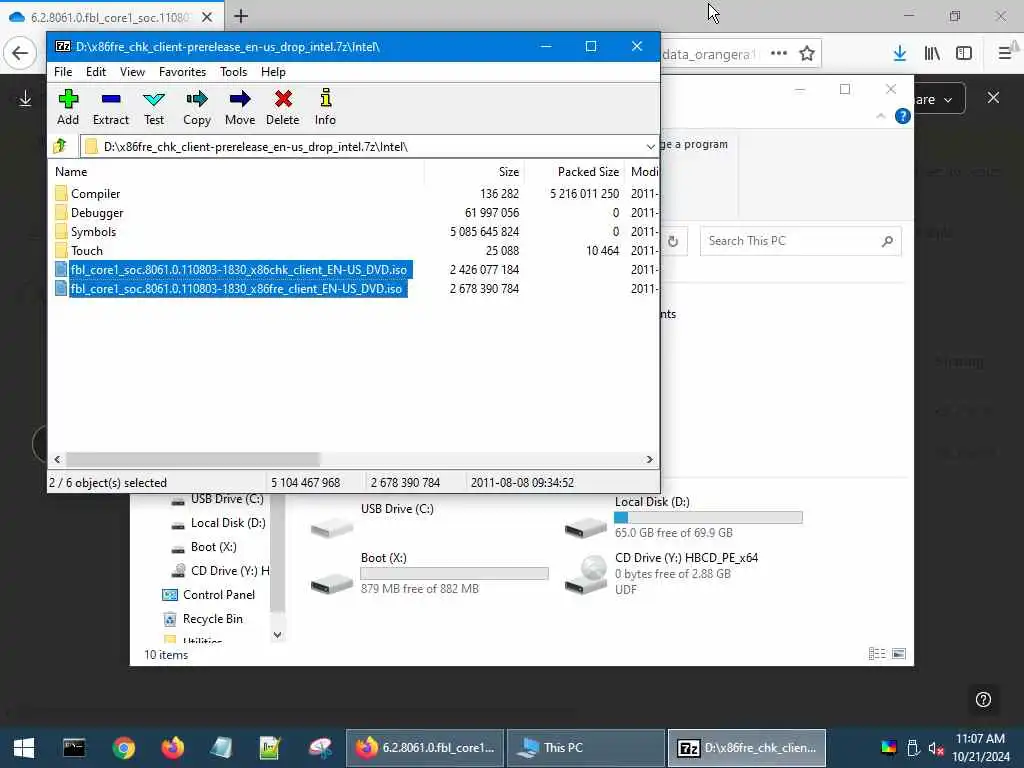Switch to This PC taskbar button
1024x768 pixels.
(586, 748)
